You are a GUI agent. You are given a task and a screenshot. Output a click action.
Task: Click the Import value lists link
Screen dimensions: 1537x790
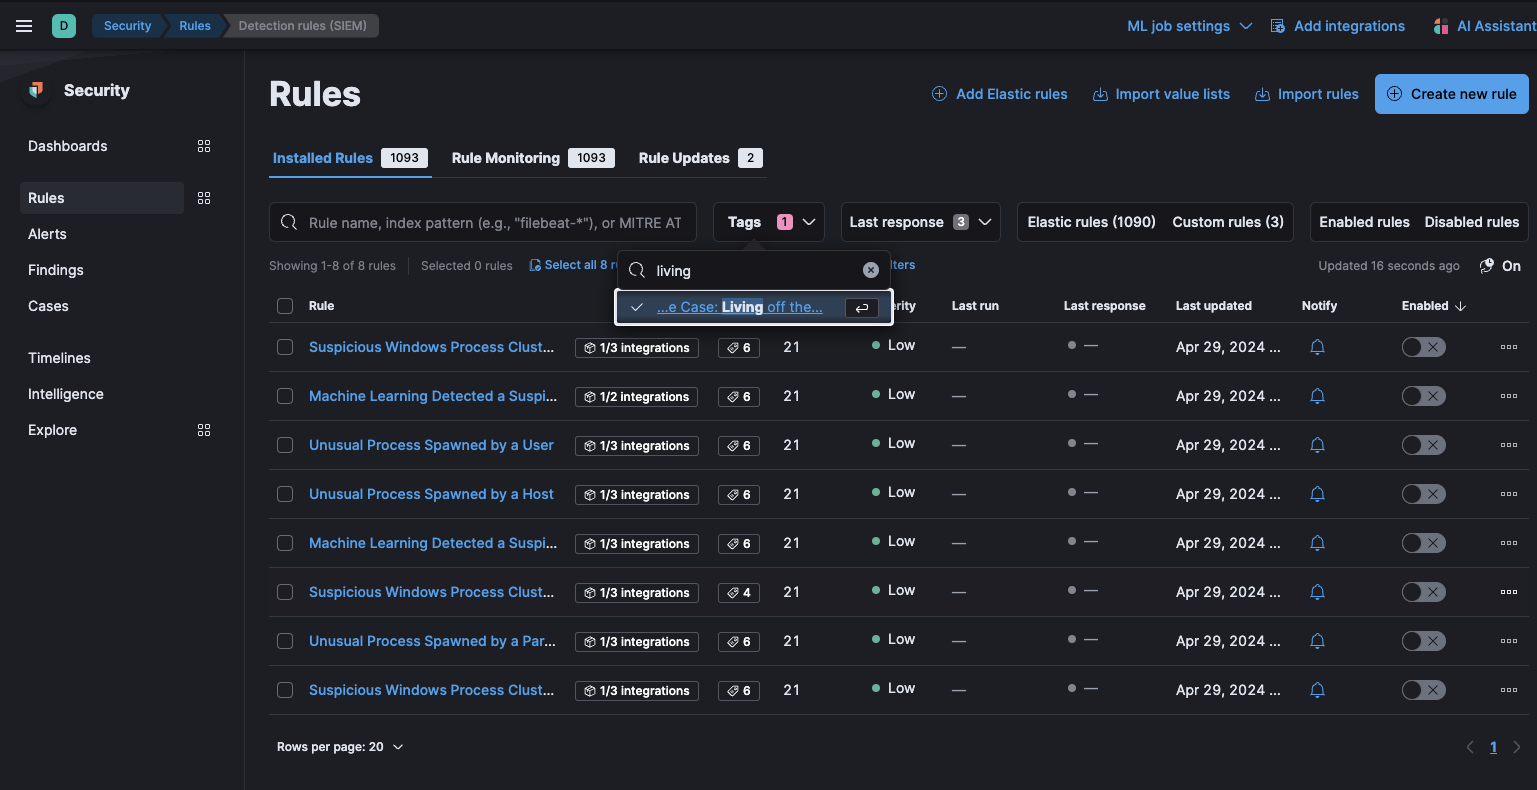click(1161, 93)
